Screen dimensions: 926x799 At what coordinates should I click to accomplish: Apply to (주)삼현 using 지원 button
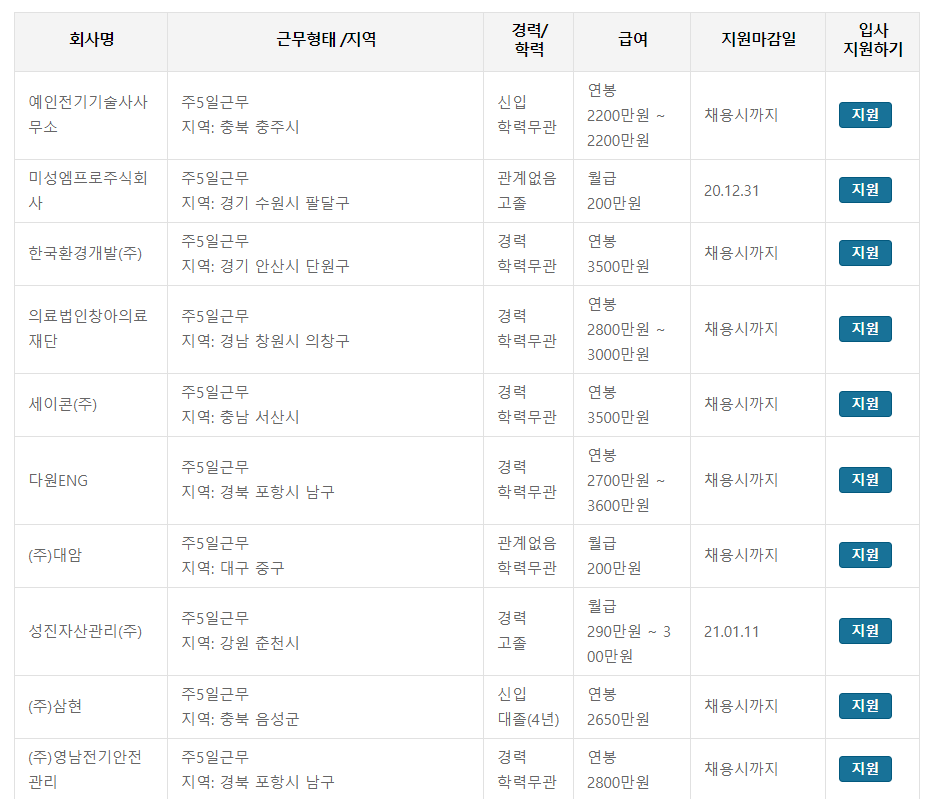[865, 706]
